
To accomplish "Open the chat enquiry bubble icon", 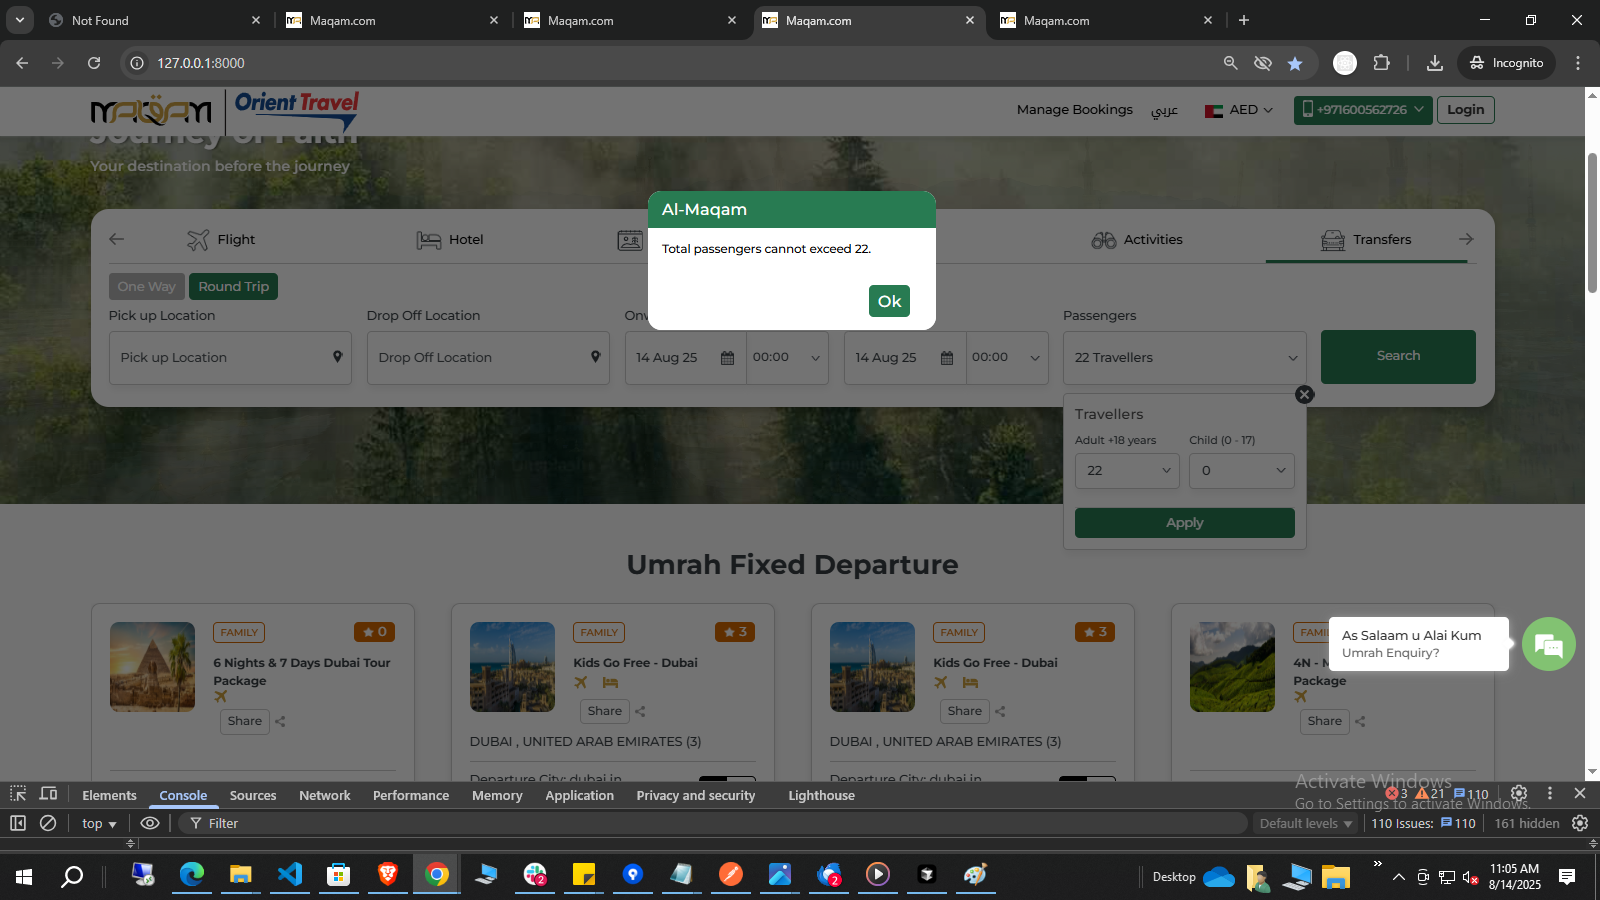I will point(1548,645).
